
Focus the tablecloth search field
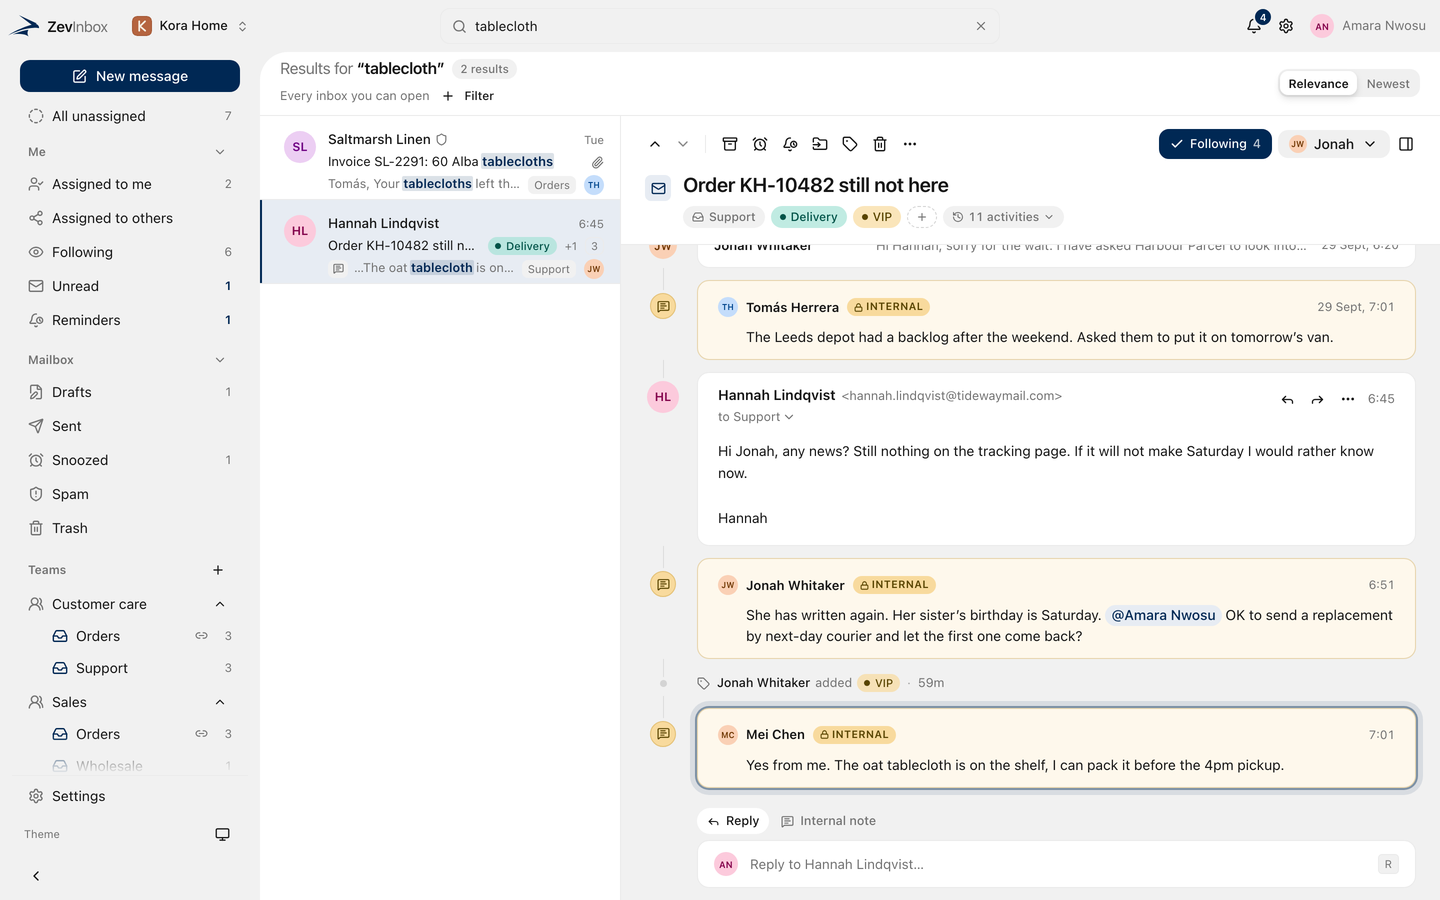coord(720,26)
